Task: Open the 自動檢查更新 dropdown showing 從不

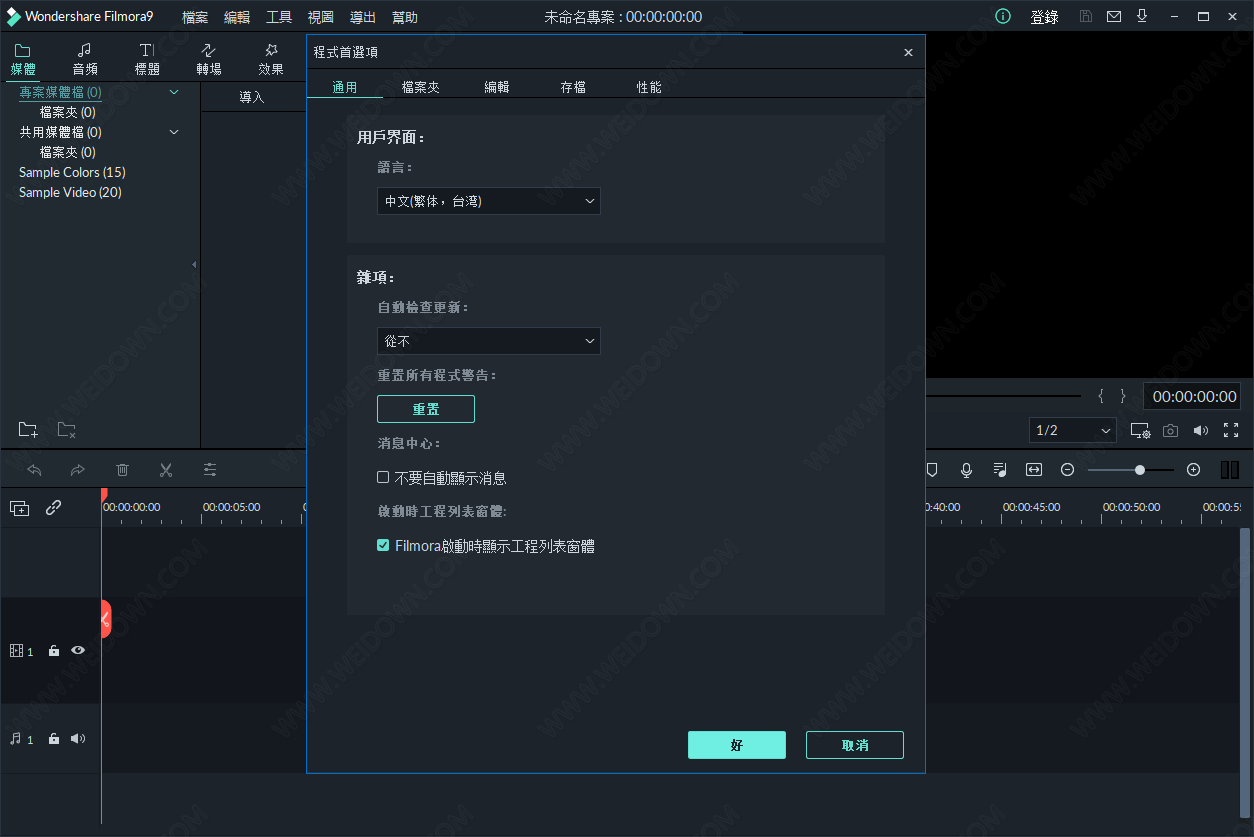Action: [x=489, y=341]
